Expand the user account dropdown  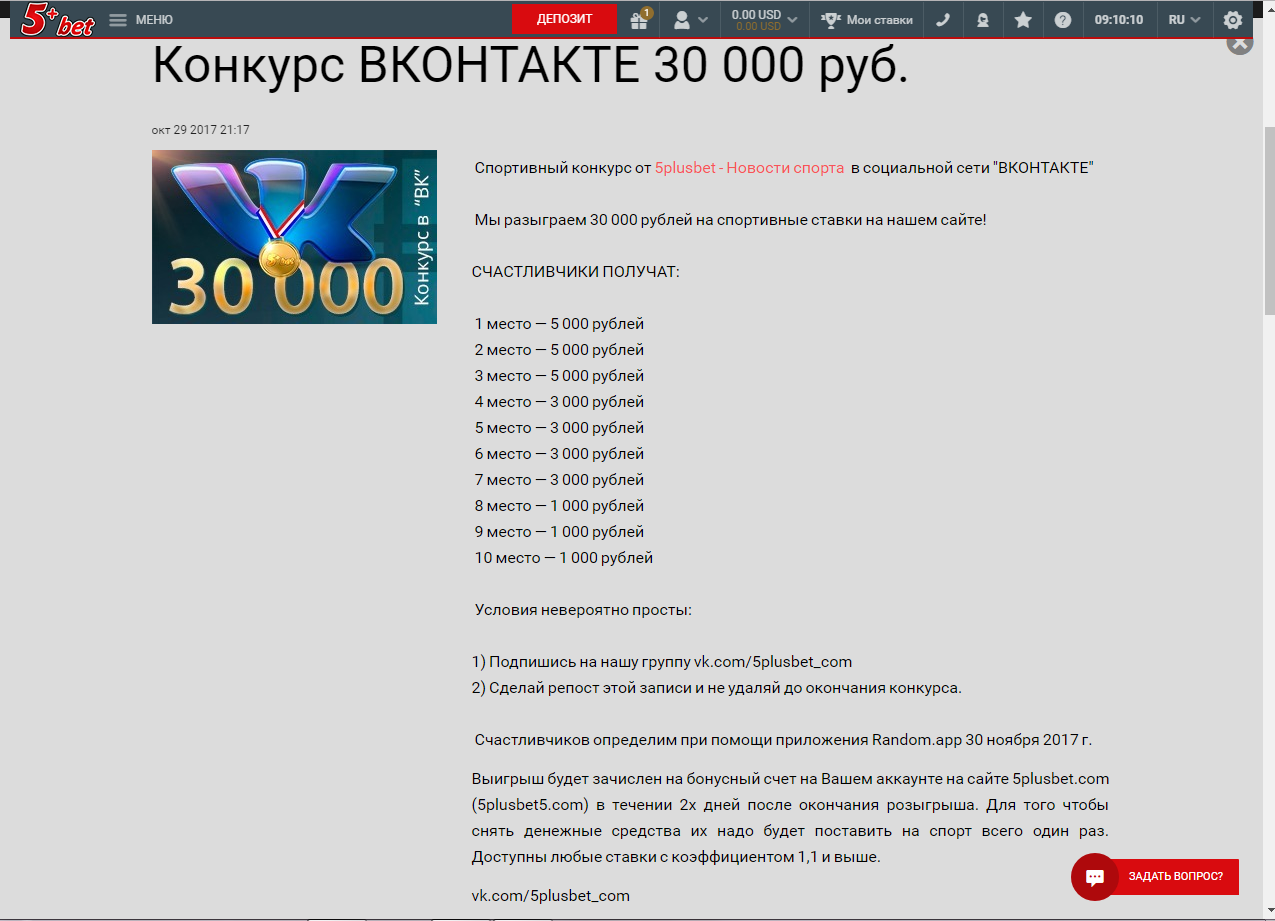[x=692, y=19]
